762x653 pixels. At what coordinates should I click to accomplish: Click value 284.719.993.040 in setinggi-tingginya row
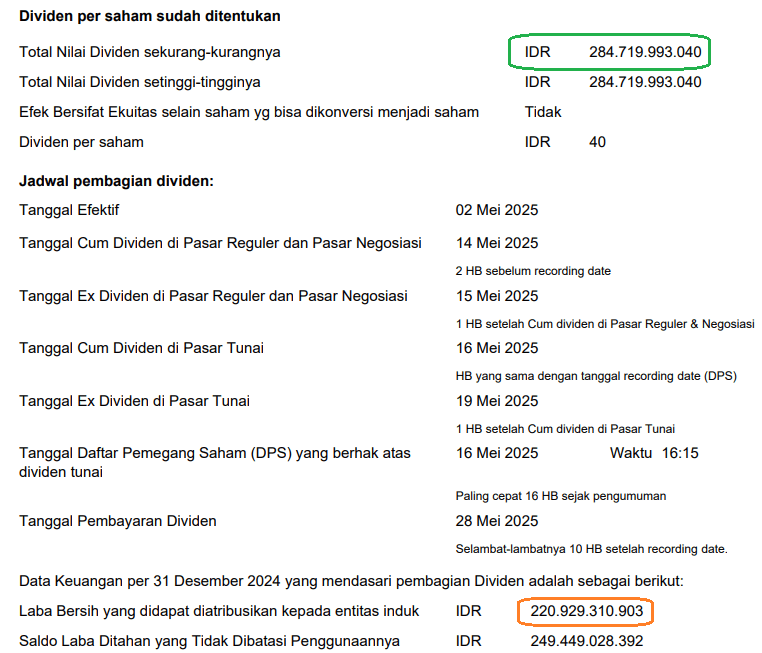(645, 82)
